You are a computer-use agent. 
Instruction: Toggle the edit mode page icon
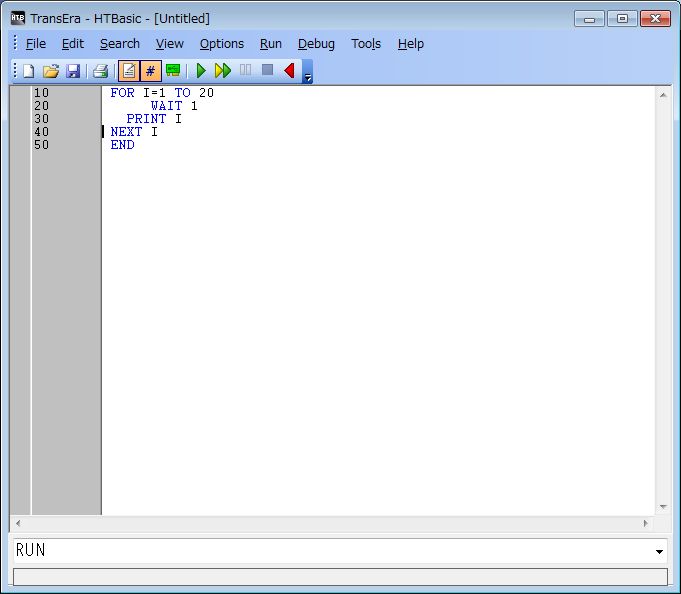[x=129, y=71]
